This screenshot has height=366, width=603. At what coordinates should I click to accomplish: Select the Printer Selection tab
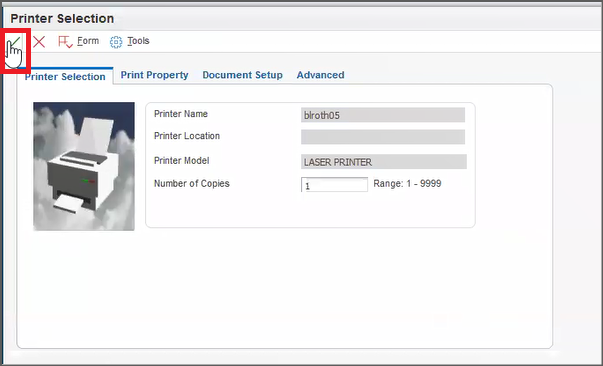click(65, 77)
